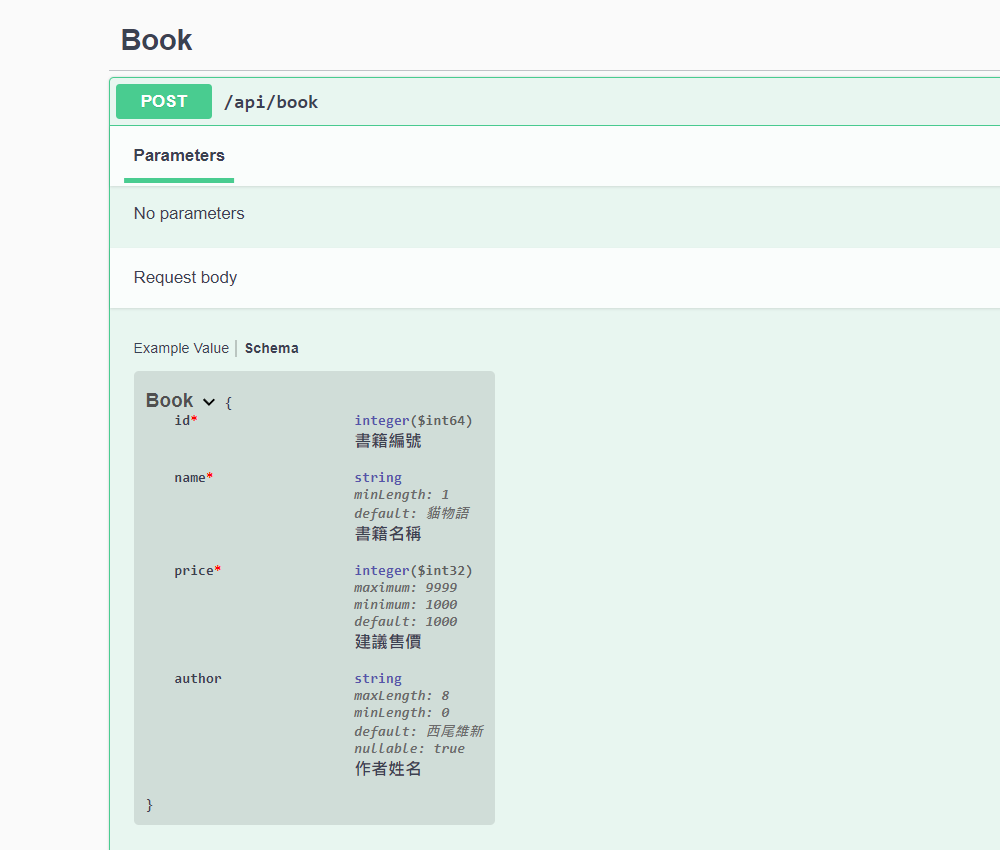Open the Parameters tab
Image resolution: width=1000 pixels, height=850 pixels.
[179, 156]
